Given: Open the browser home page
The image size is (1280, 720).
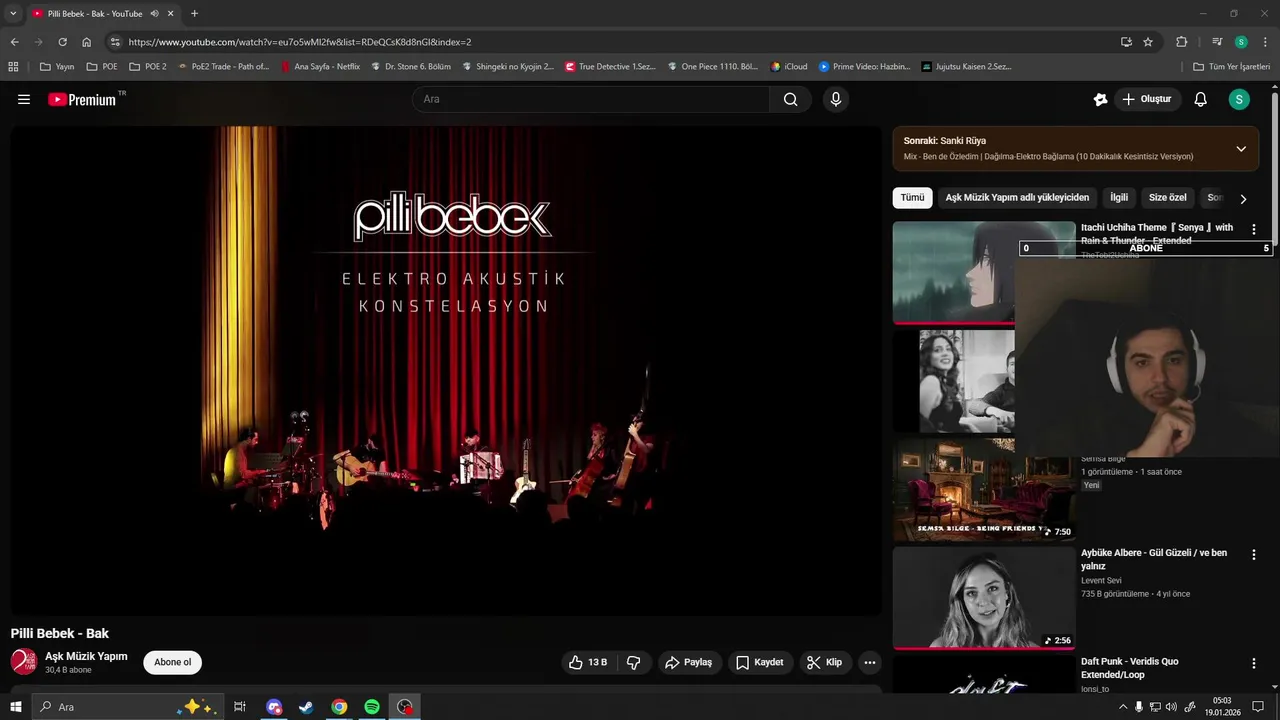Looking at the screenshot, I should [87, 42].
